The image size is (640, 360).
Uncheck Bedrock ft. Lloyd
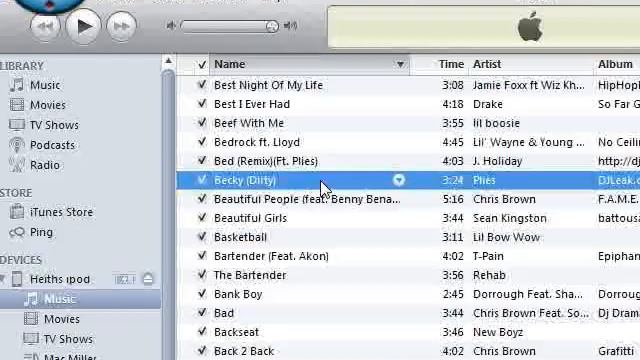click(202, 142)
